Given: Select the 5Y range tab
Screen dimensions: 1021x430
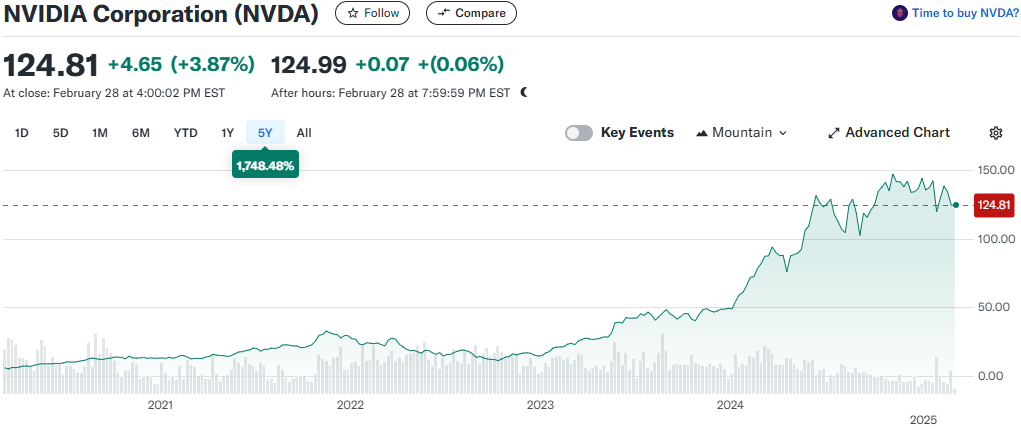Looking at the screenshot, I should coord(265,133).
